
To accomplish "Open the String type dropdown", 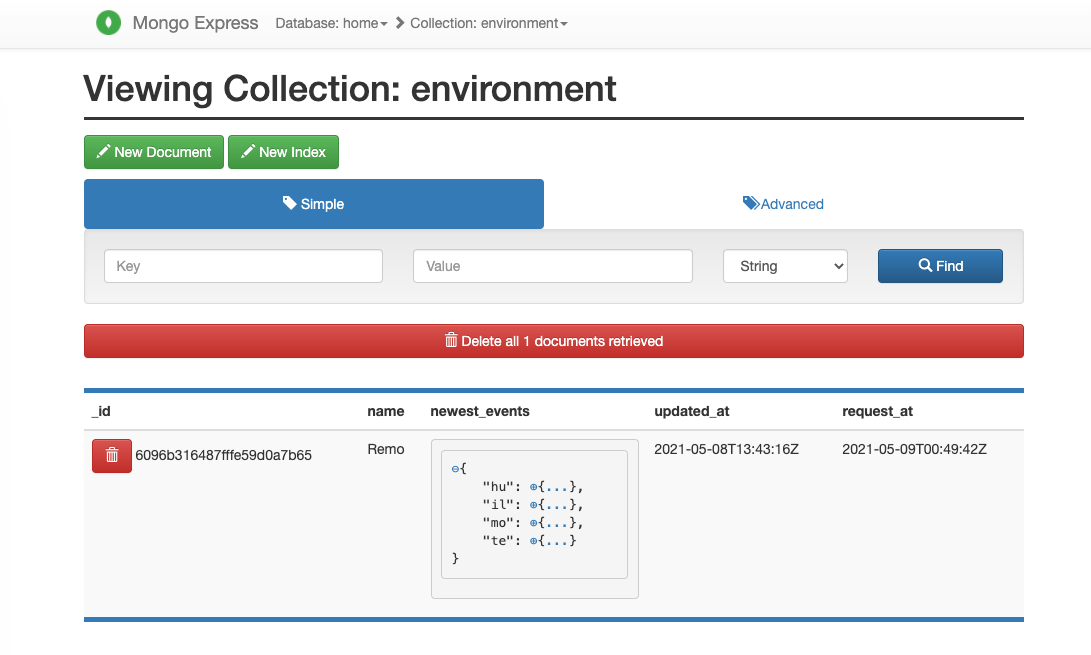I will click(x=785, y=266).
